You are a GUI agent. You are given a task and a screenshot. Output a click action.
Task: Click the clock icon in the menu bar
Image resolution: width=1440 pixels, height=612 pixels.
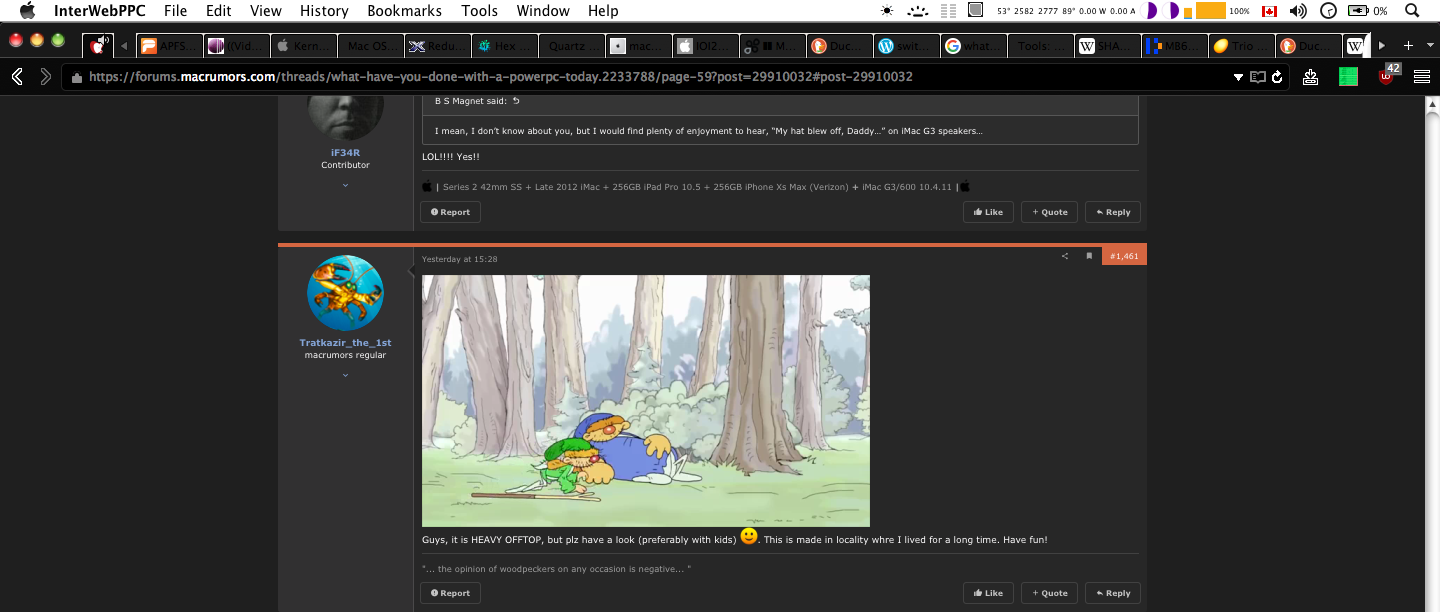click(1329, 11)
